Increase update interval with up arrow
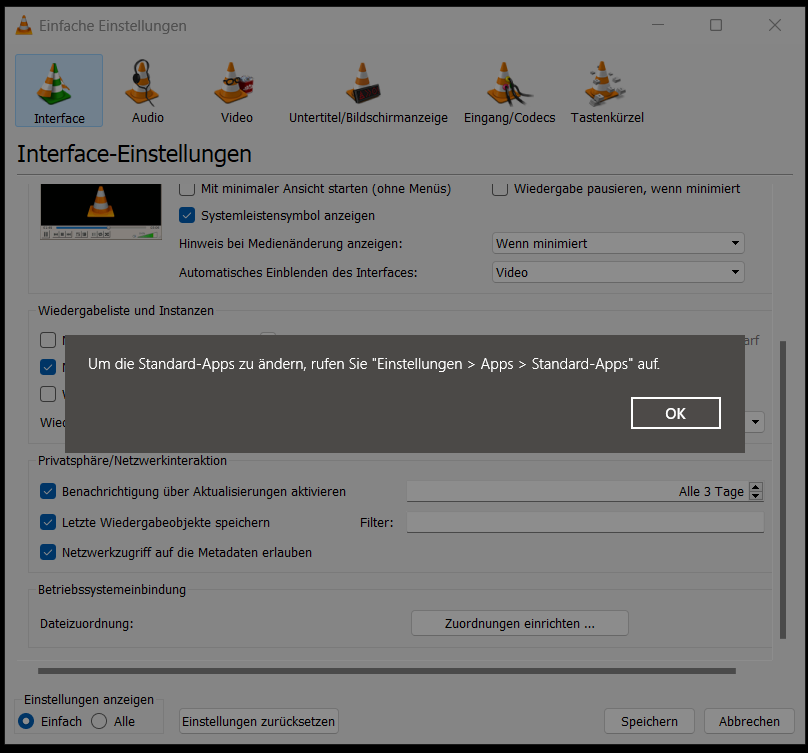808x753 pixels. [755, 487]
